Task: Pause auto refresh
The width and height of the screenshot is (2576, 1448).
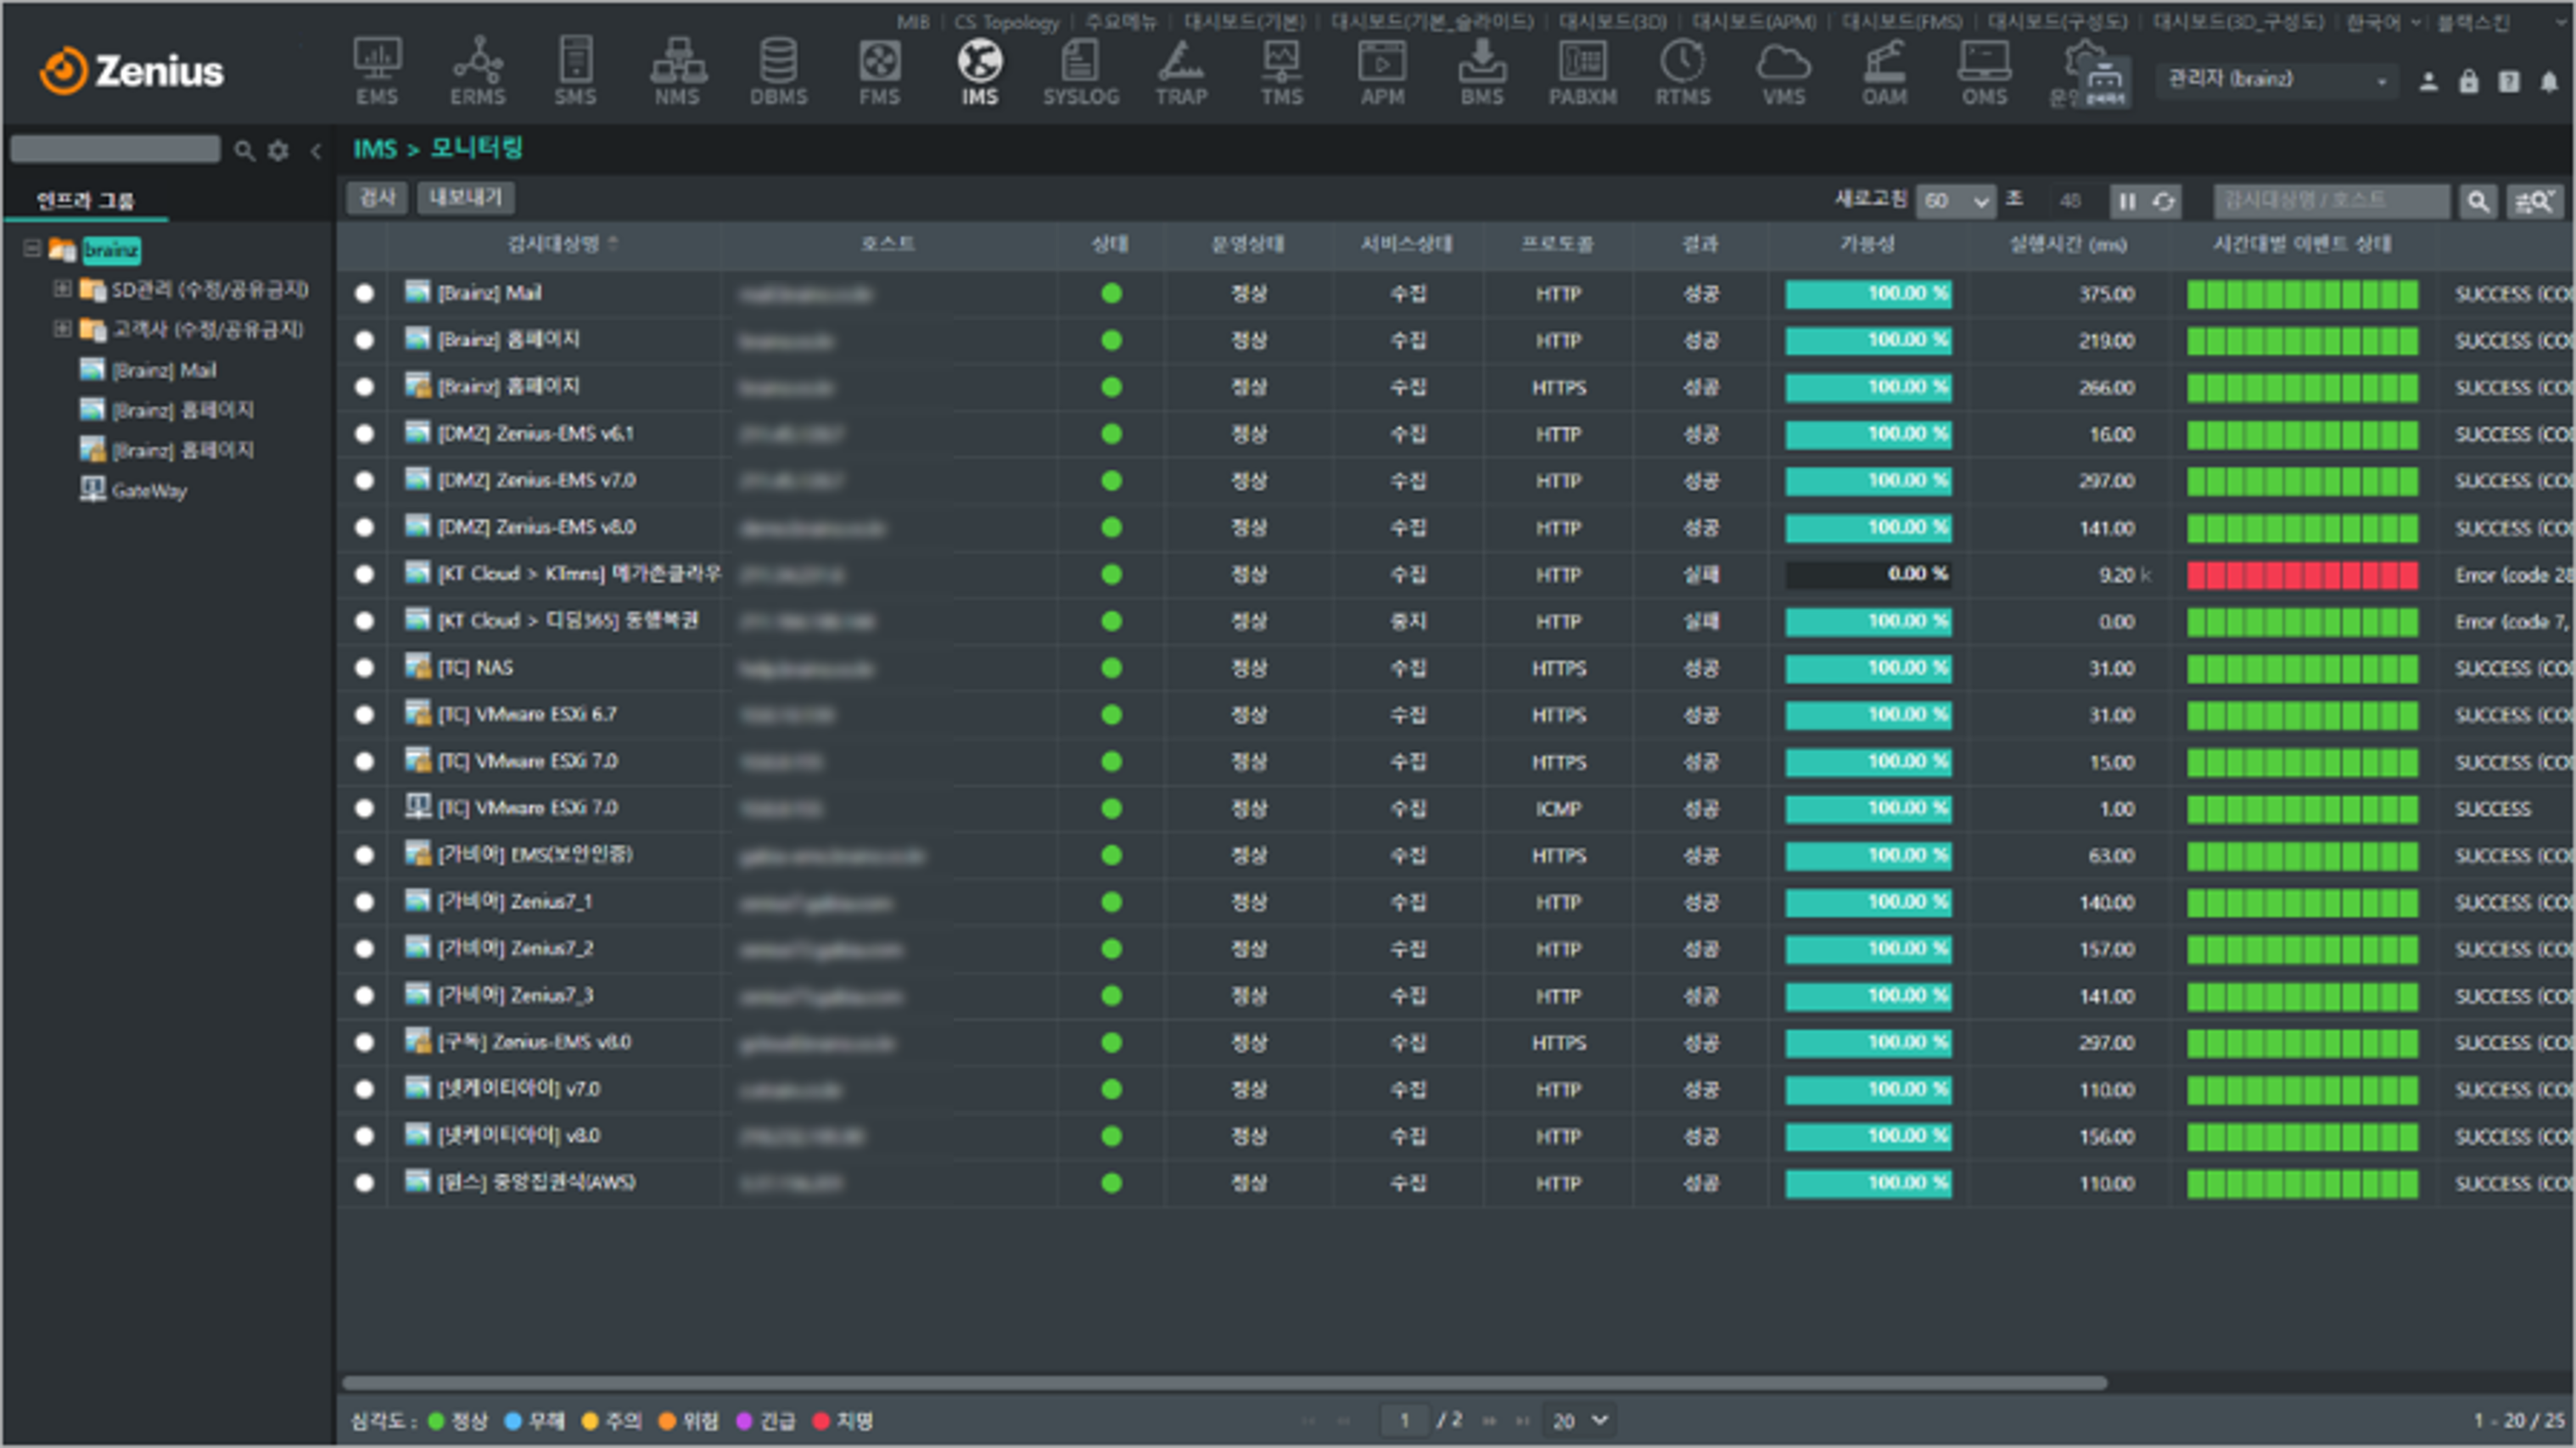Action: (x=2127, y=202)
